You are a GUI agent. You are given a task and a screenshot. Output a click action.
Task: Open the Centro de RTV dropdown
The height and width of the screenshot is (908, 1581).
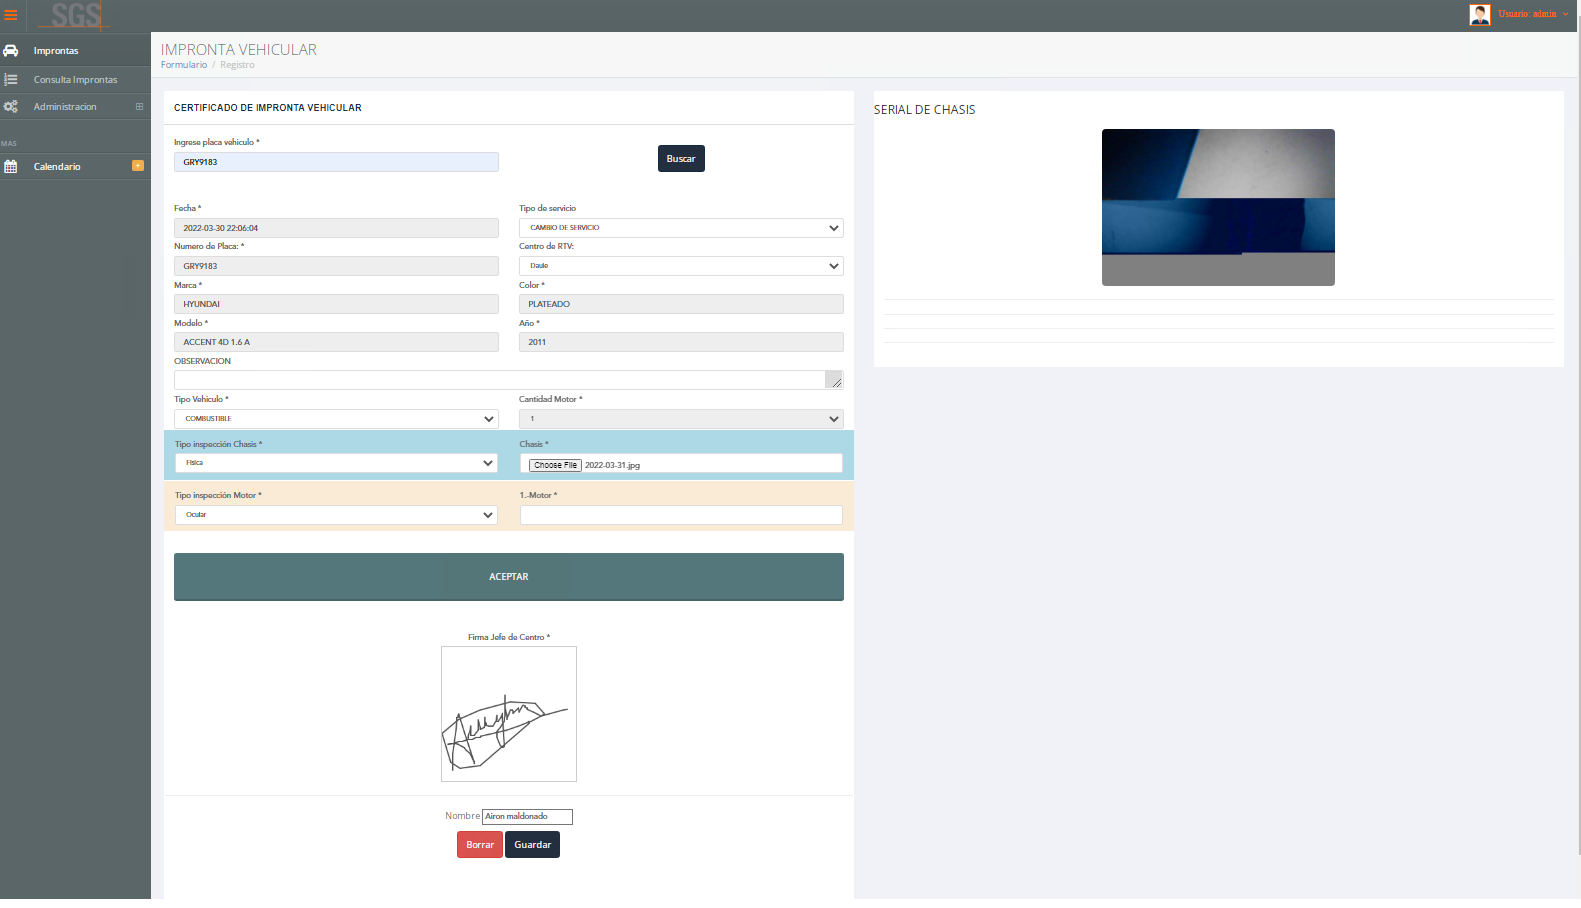680,266
